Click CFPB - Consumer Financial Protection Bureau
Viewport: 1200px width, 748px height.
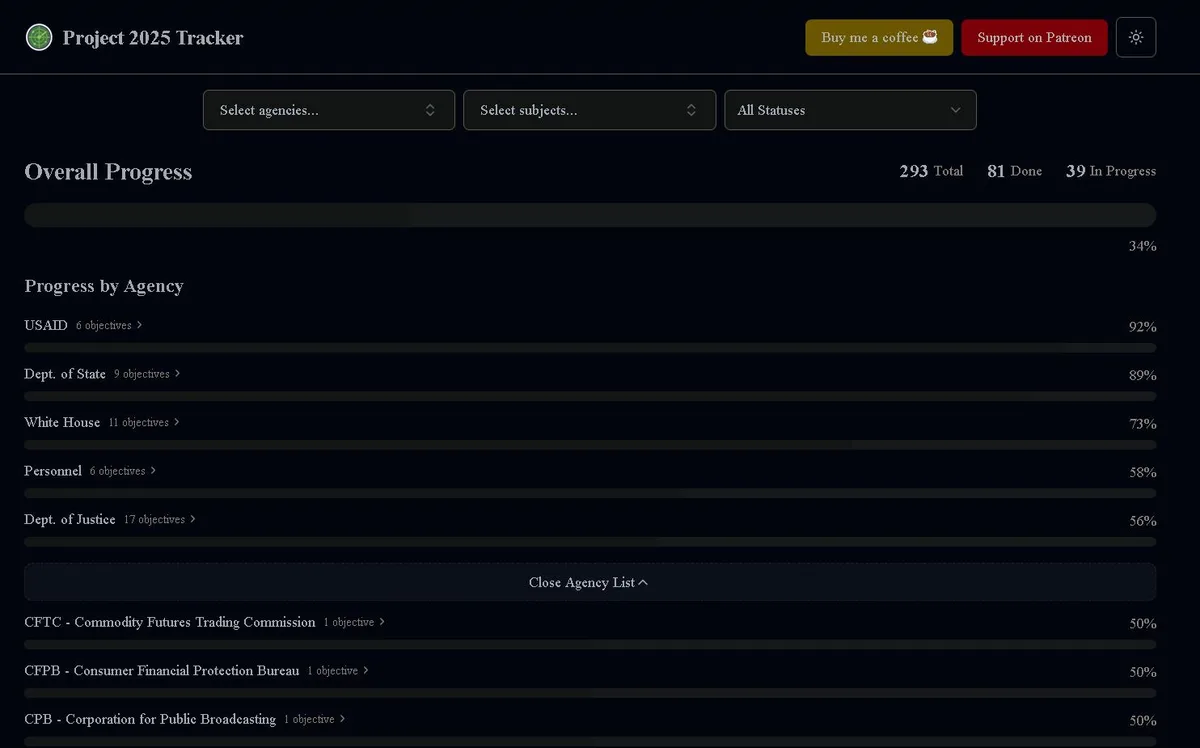(x=162, y=671)
